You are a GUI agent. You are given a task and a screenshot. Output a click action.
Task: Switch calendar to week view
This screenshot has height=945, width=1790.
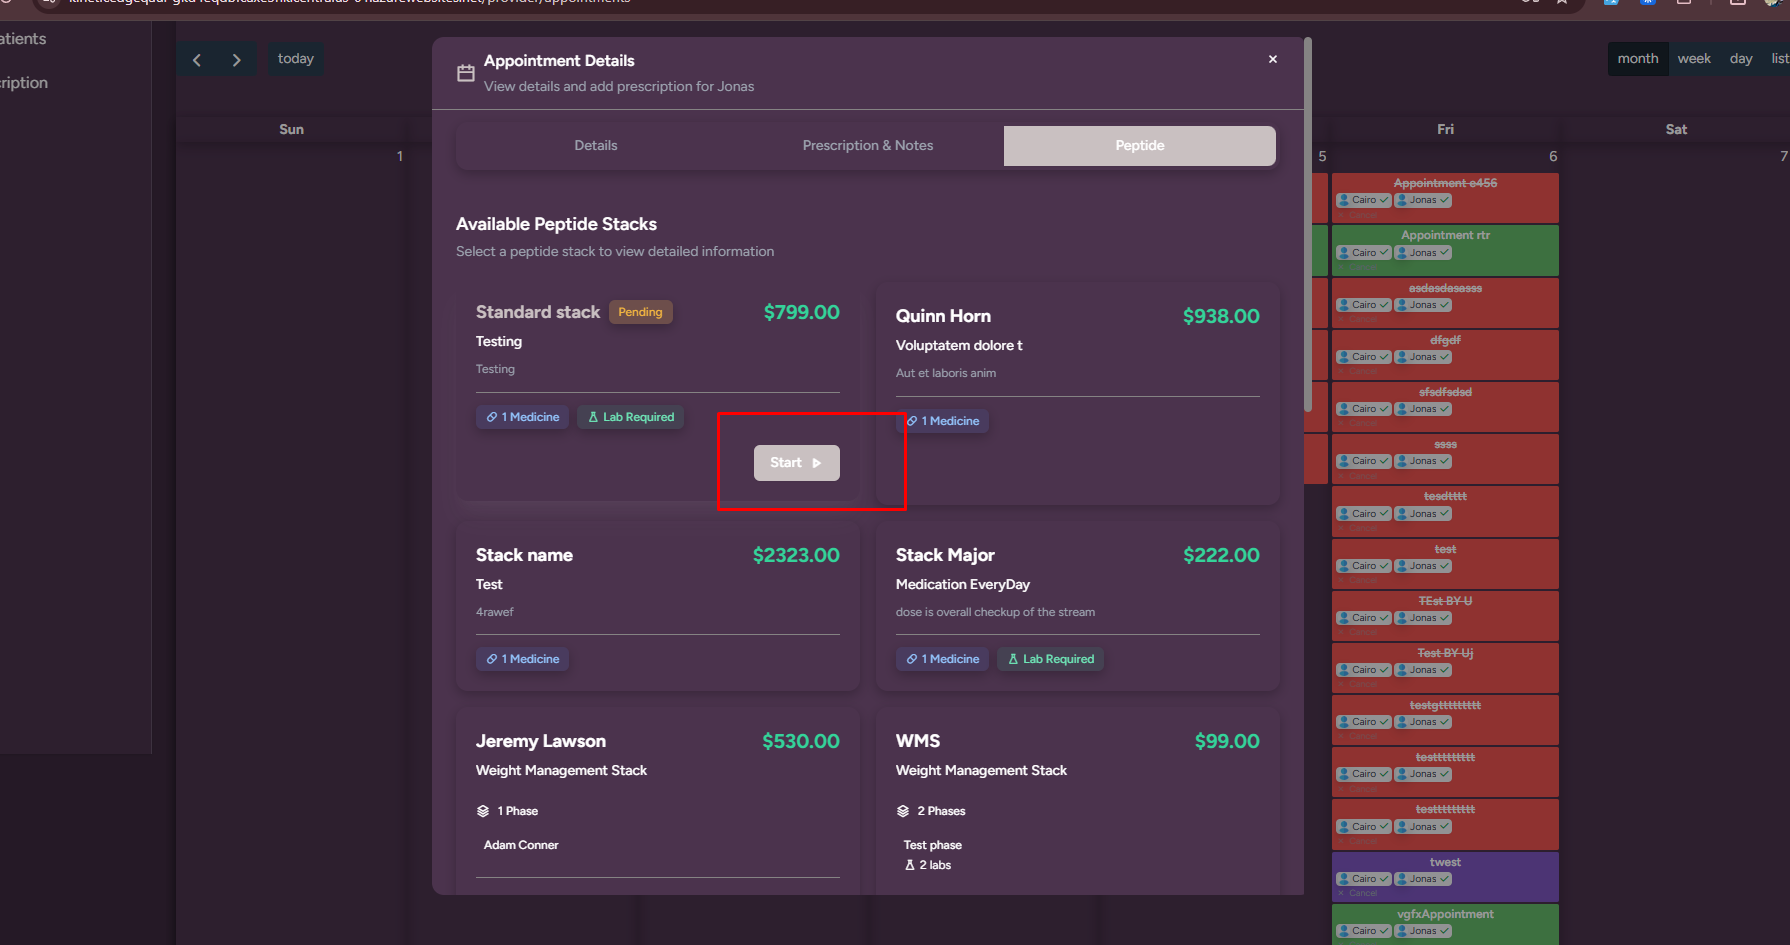[1693, 59]
